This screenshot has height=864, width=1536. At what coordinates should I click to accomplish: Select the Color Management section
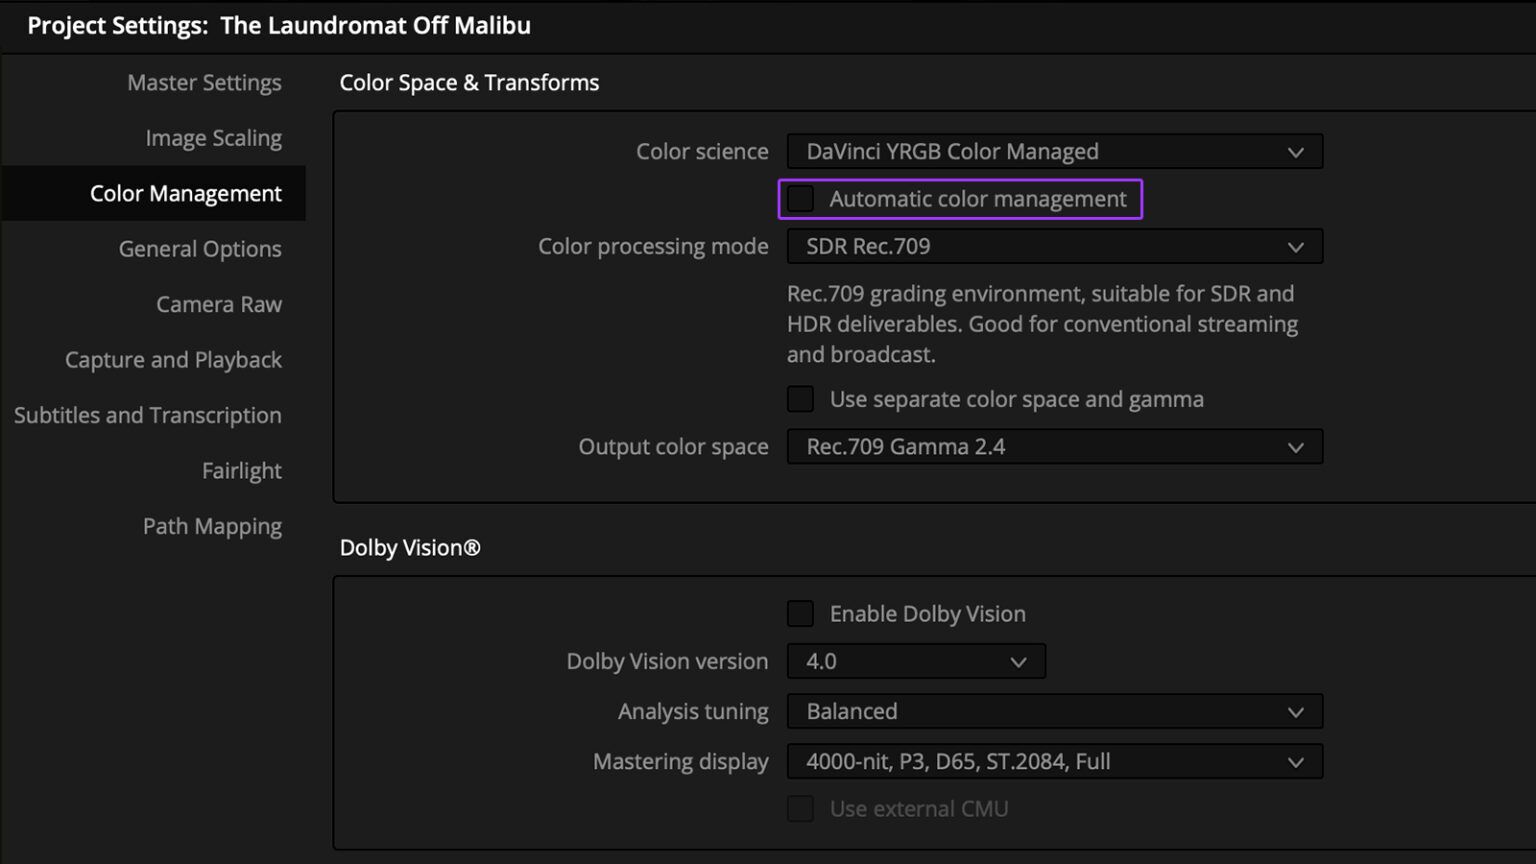(x=185, y=193)
